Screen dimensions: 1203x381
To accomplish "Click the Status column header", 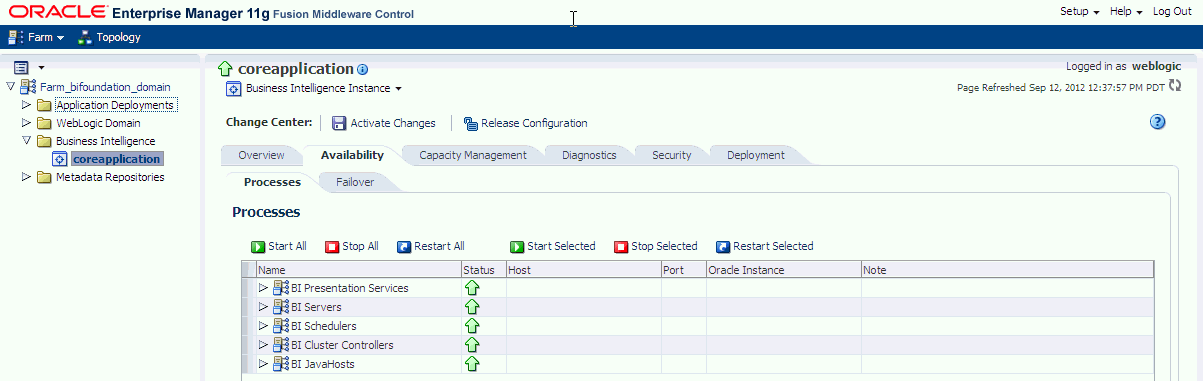I will (483, 270).
